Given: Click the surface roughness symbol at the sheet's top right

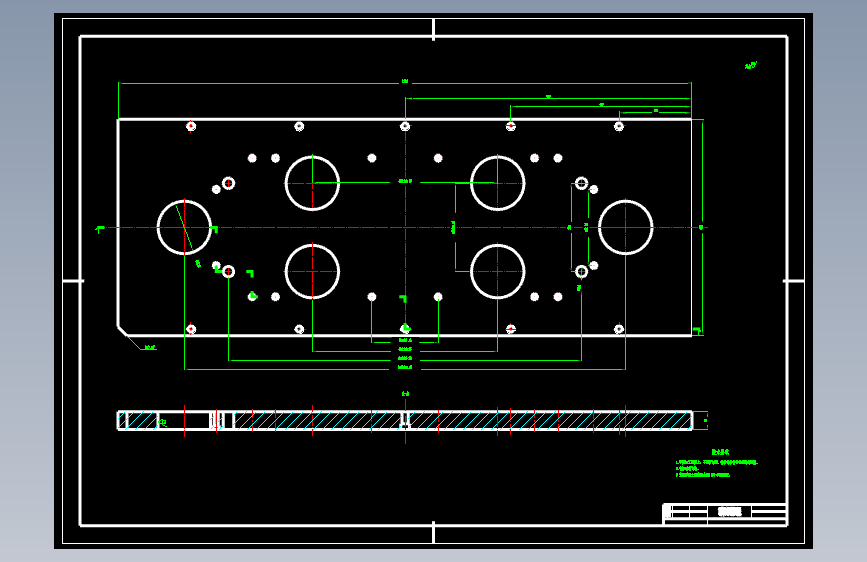Looking at the screenshot, I should [x=750, y=66].
